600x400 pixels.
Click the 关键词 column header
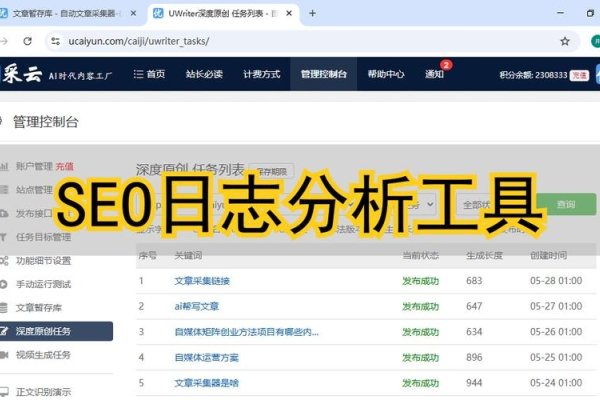click(x=188, y=255)
